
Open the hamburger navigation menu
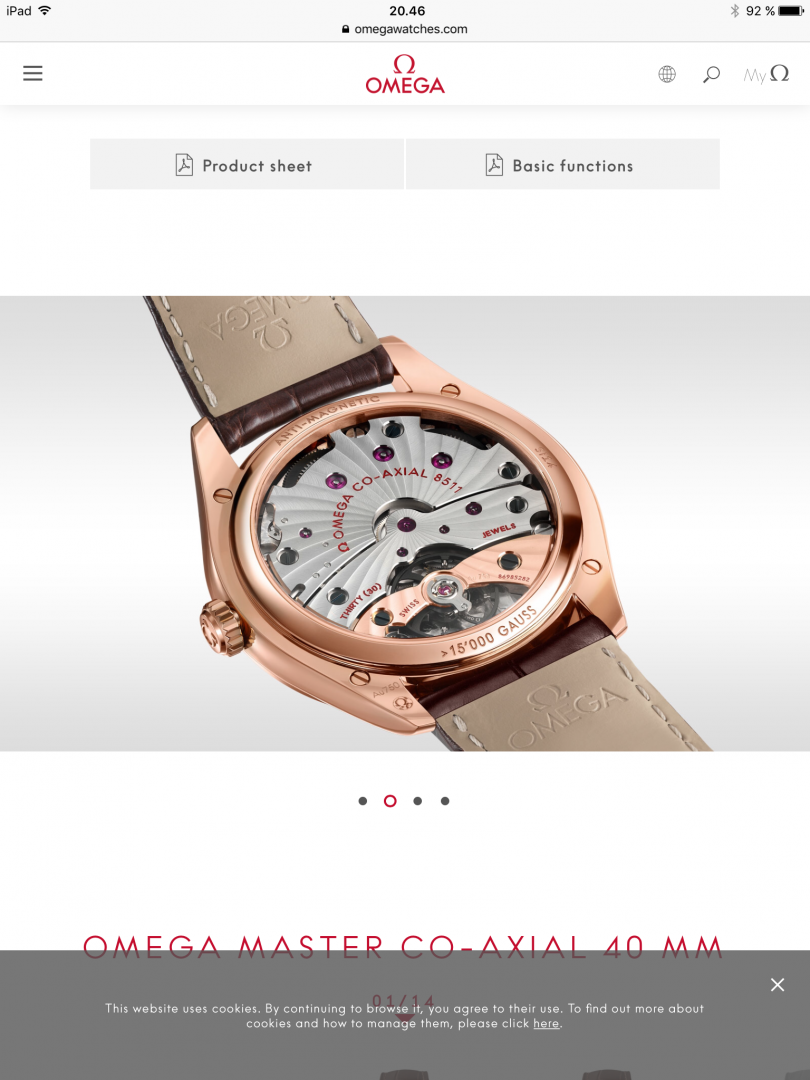click(x=32, y=74)
